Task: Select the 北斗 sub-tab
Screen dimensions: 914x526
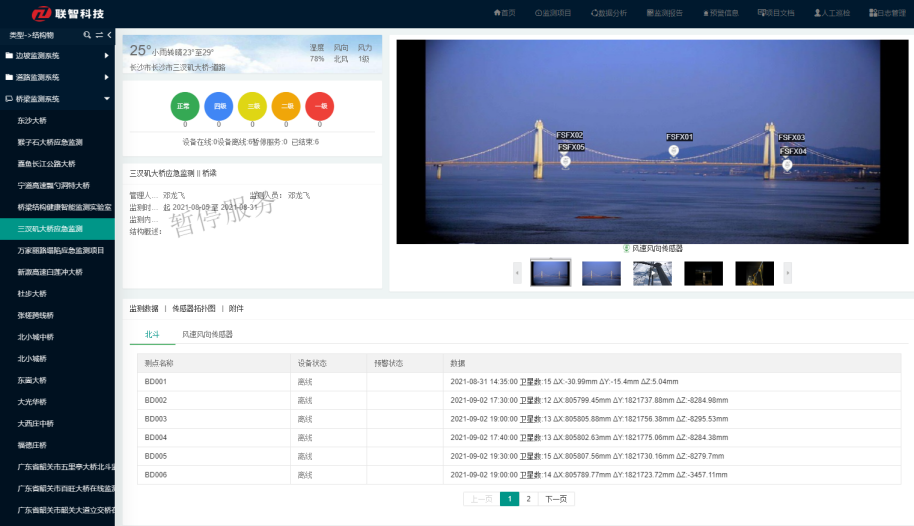Action: coord(152,334)
